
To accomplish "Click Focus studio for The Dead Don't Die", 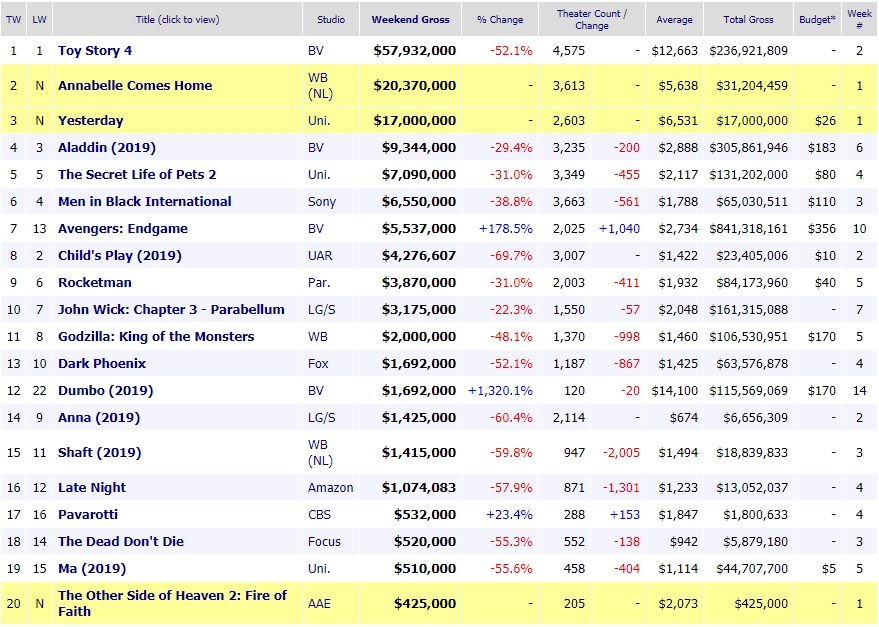I will [x=324, y=541].
